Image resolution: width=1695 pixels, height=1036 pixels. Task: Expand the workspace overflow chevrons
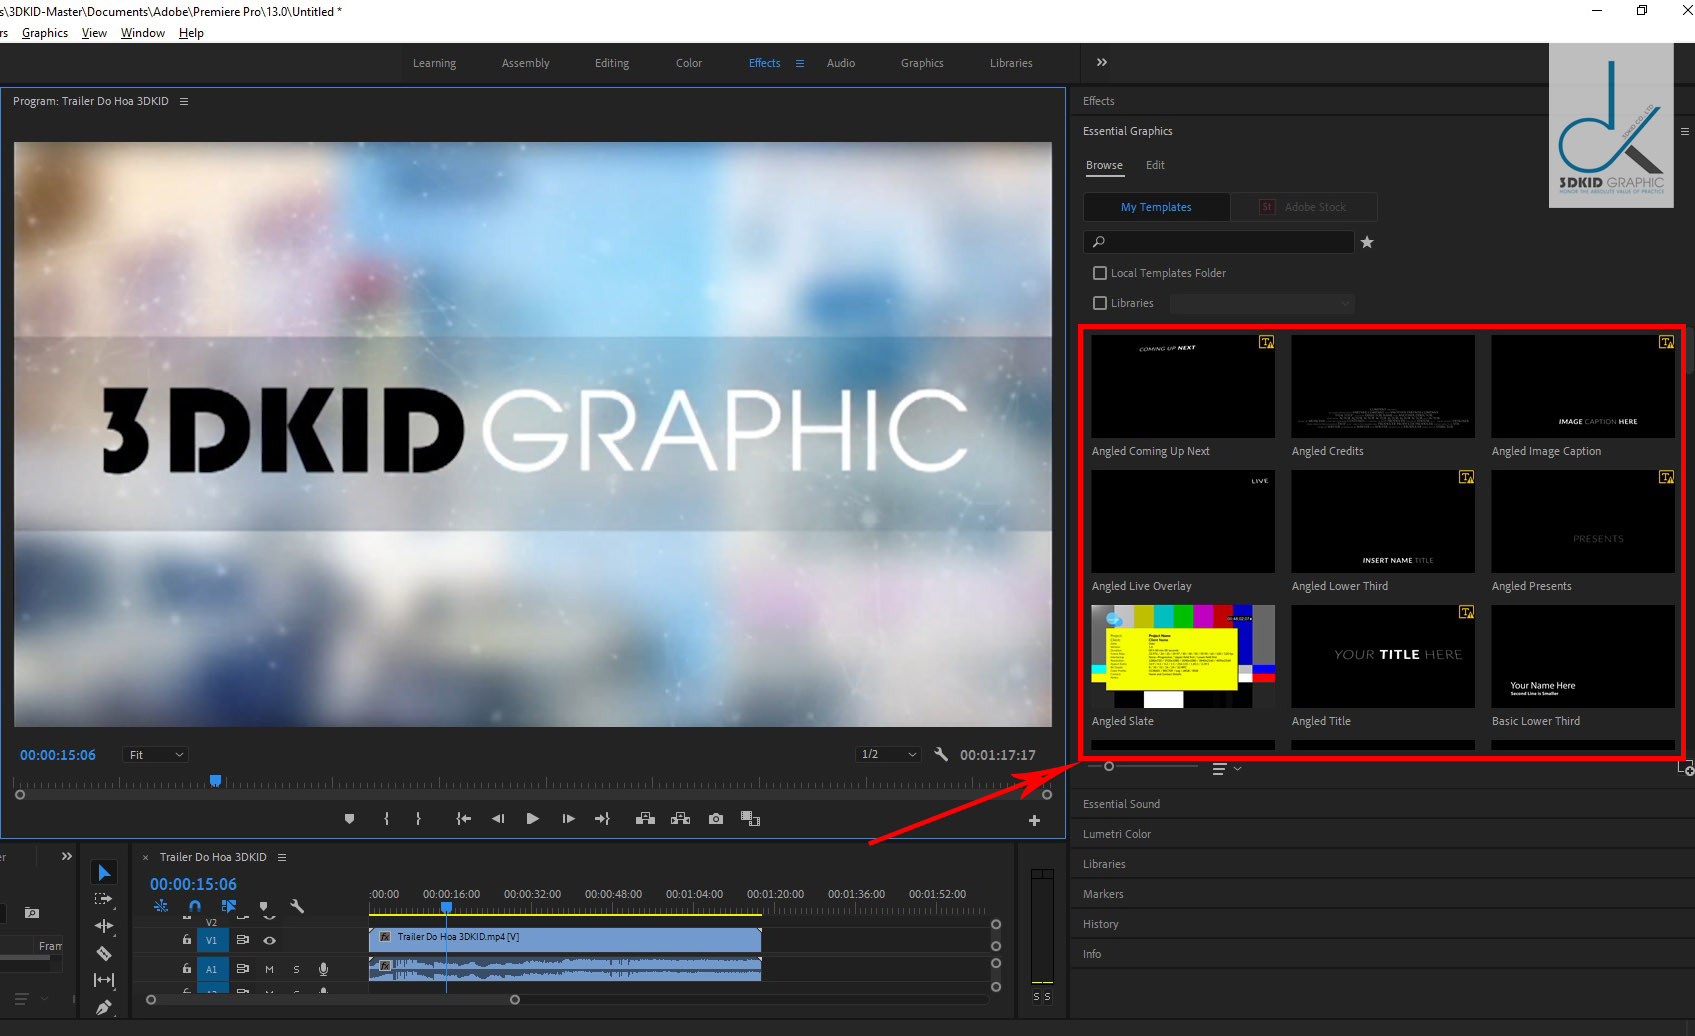click(x=1102, y=62)
